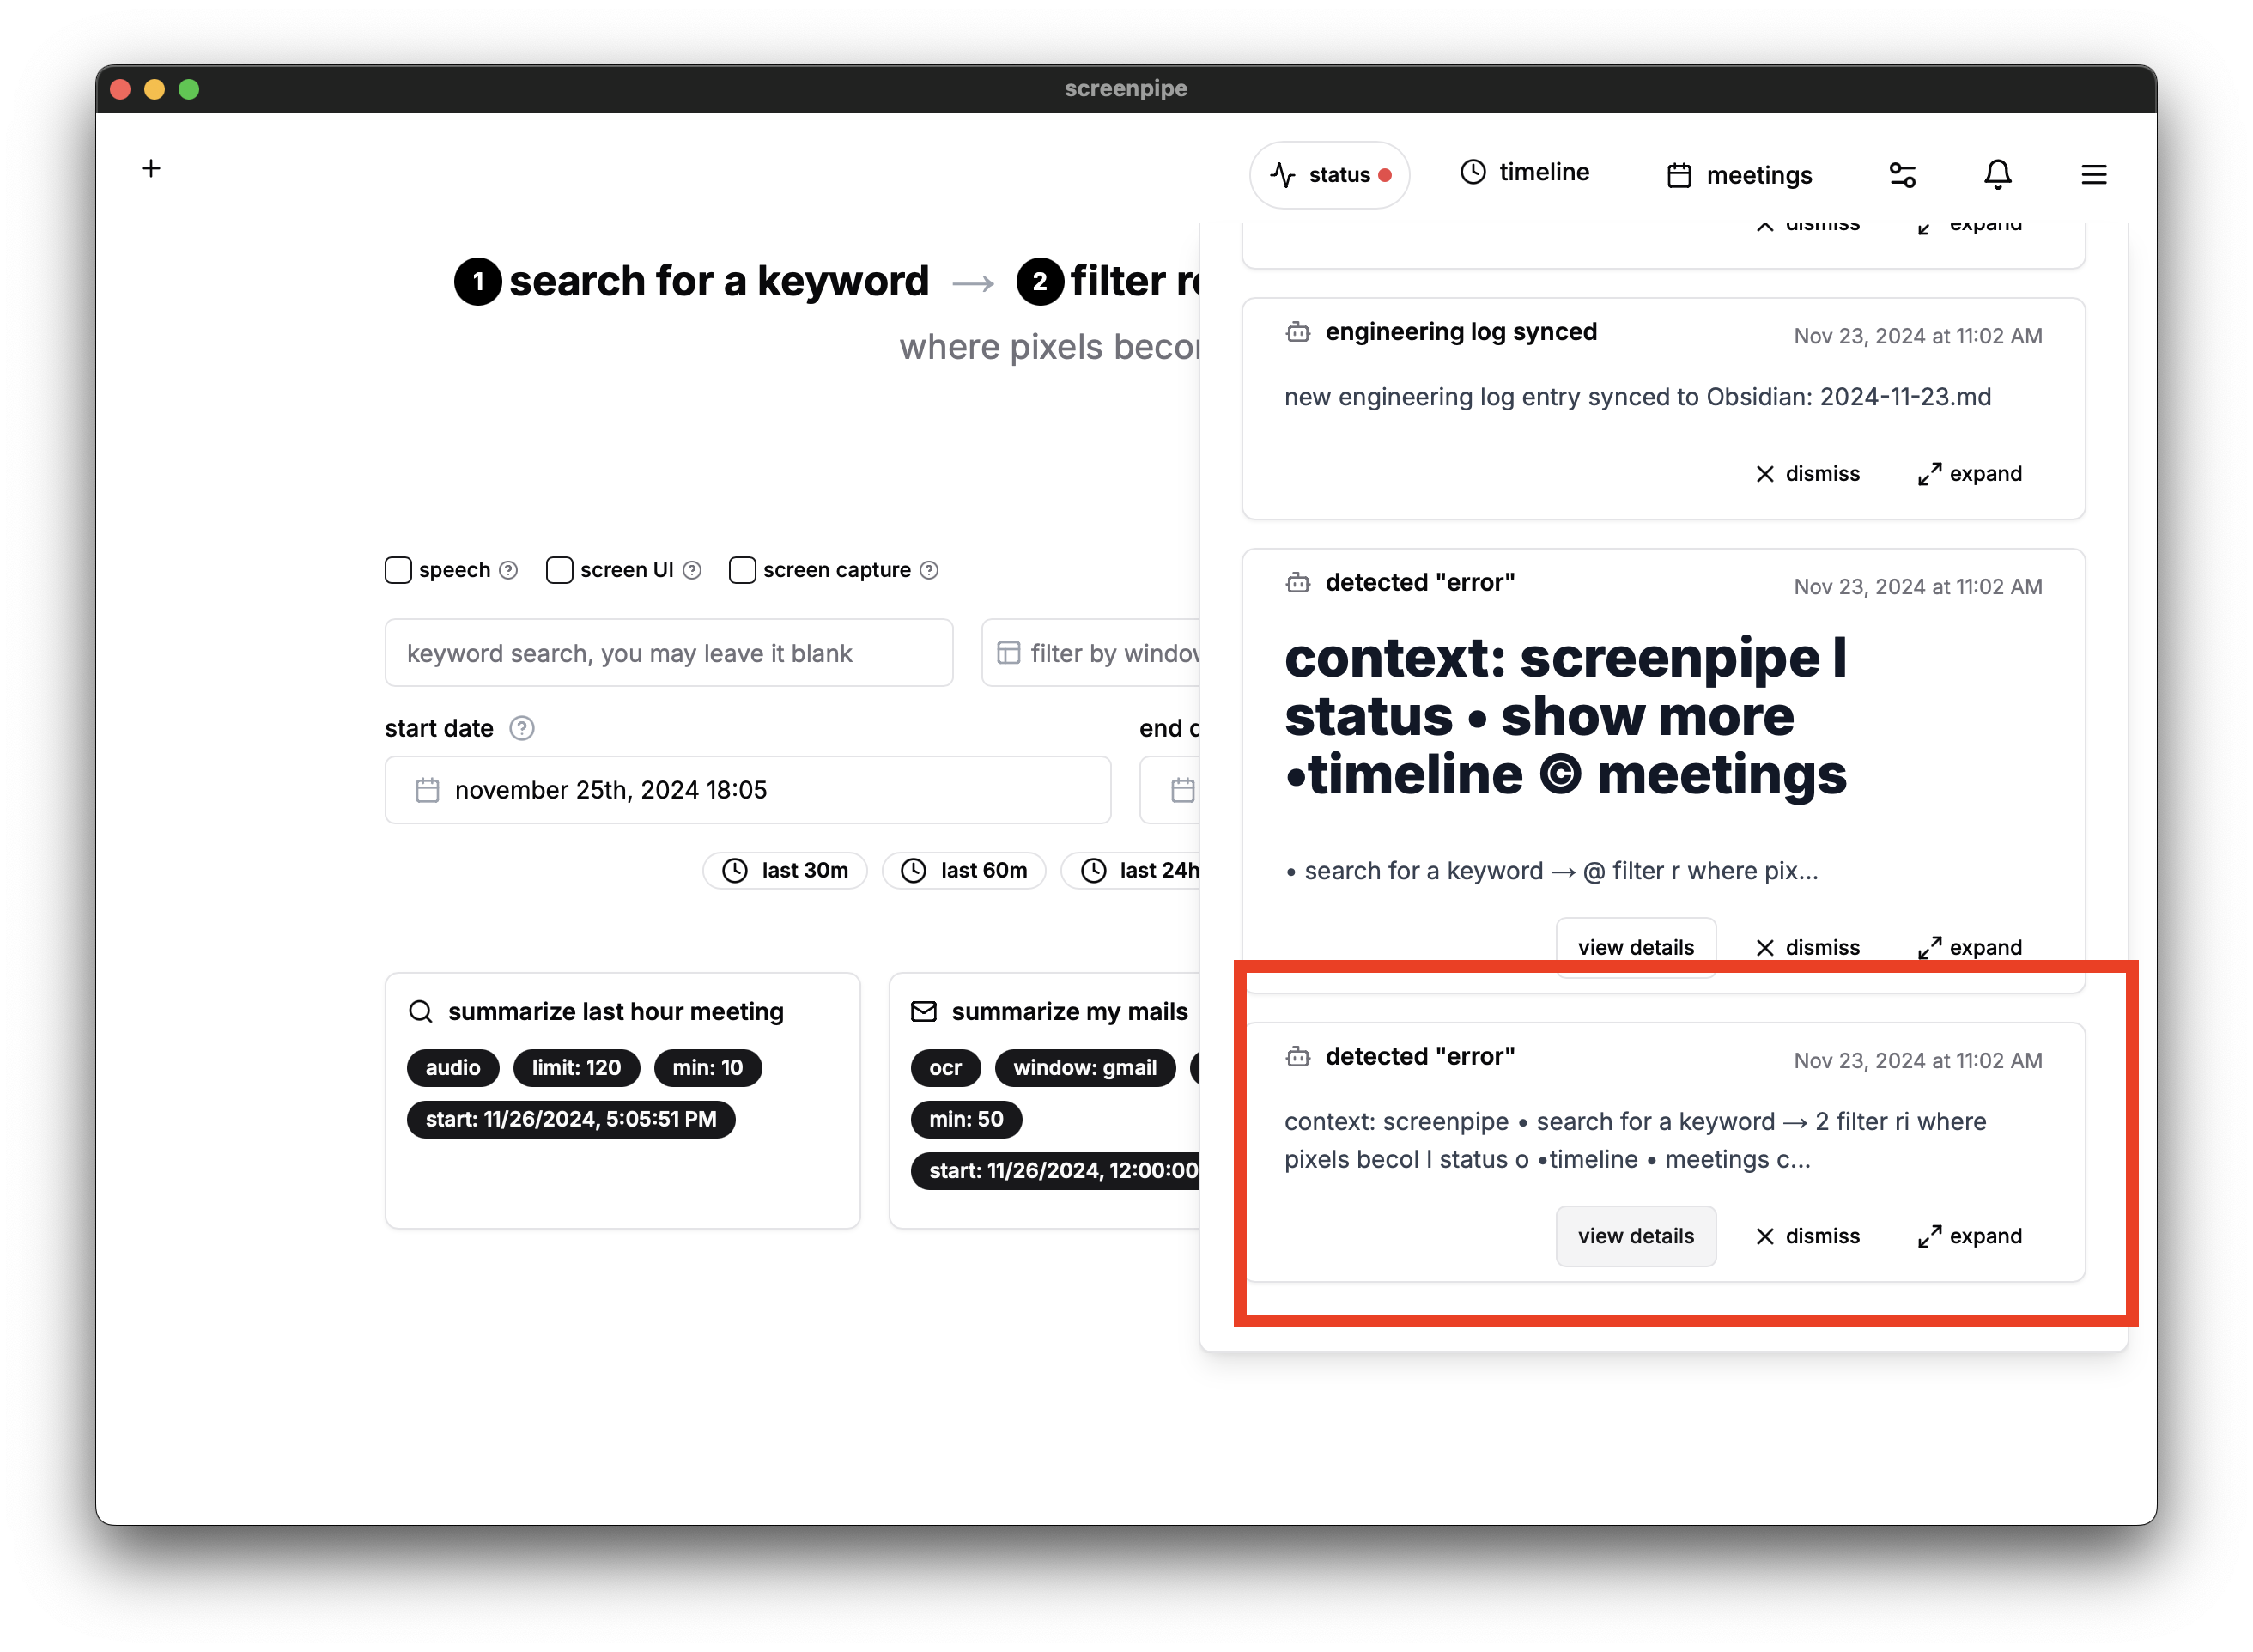The image size is (2253, 1652).
Task: Enable the screen UI checkbox
Action: (x=558, y=568)
